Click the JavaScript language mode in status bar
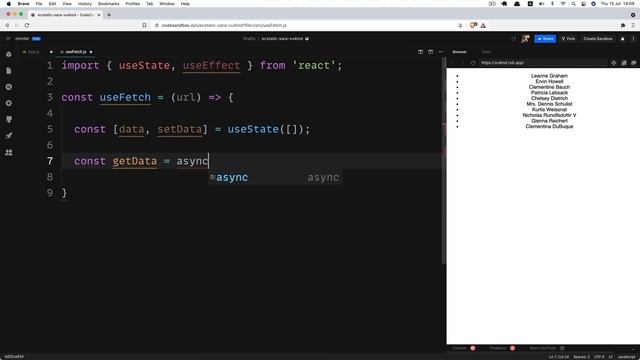 click(627, 357)
